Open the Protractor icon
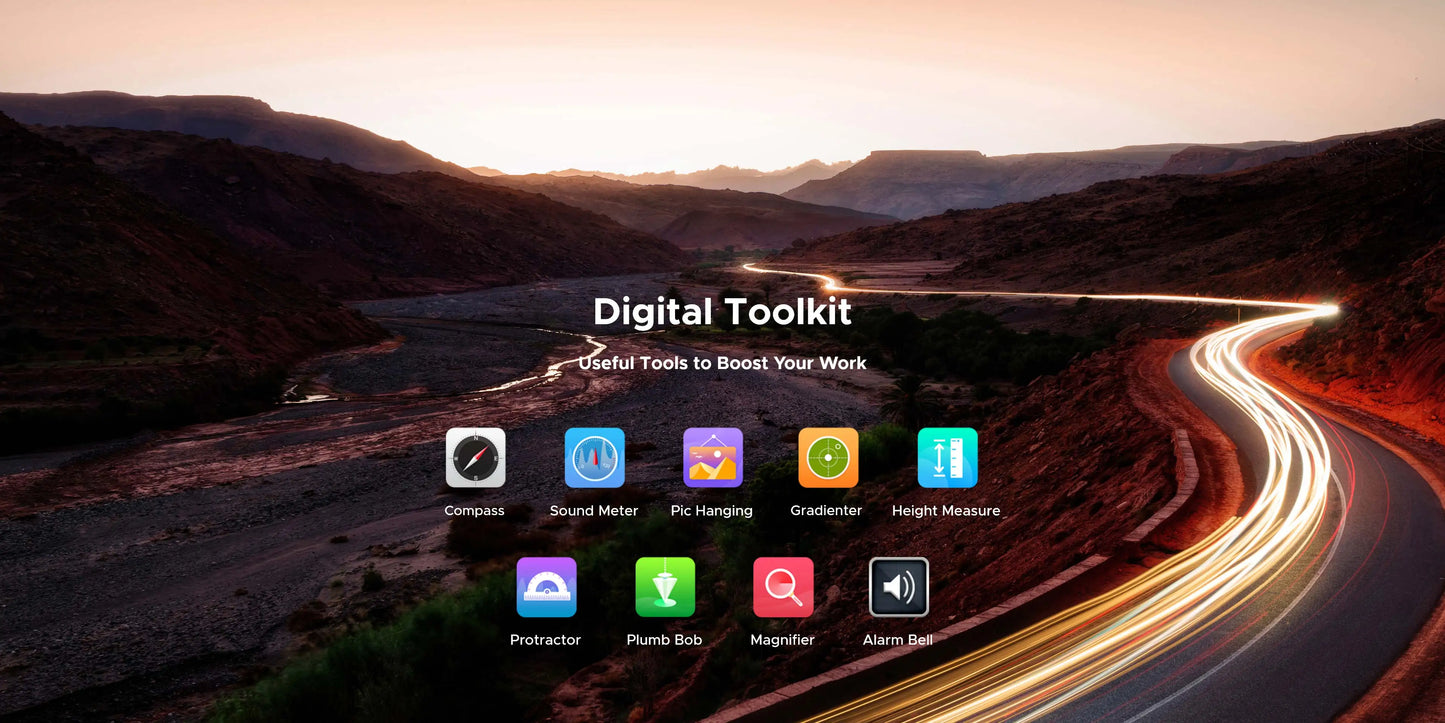 [x=546, y=587]
